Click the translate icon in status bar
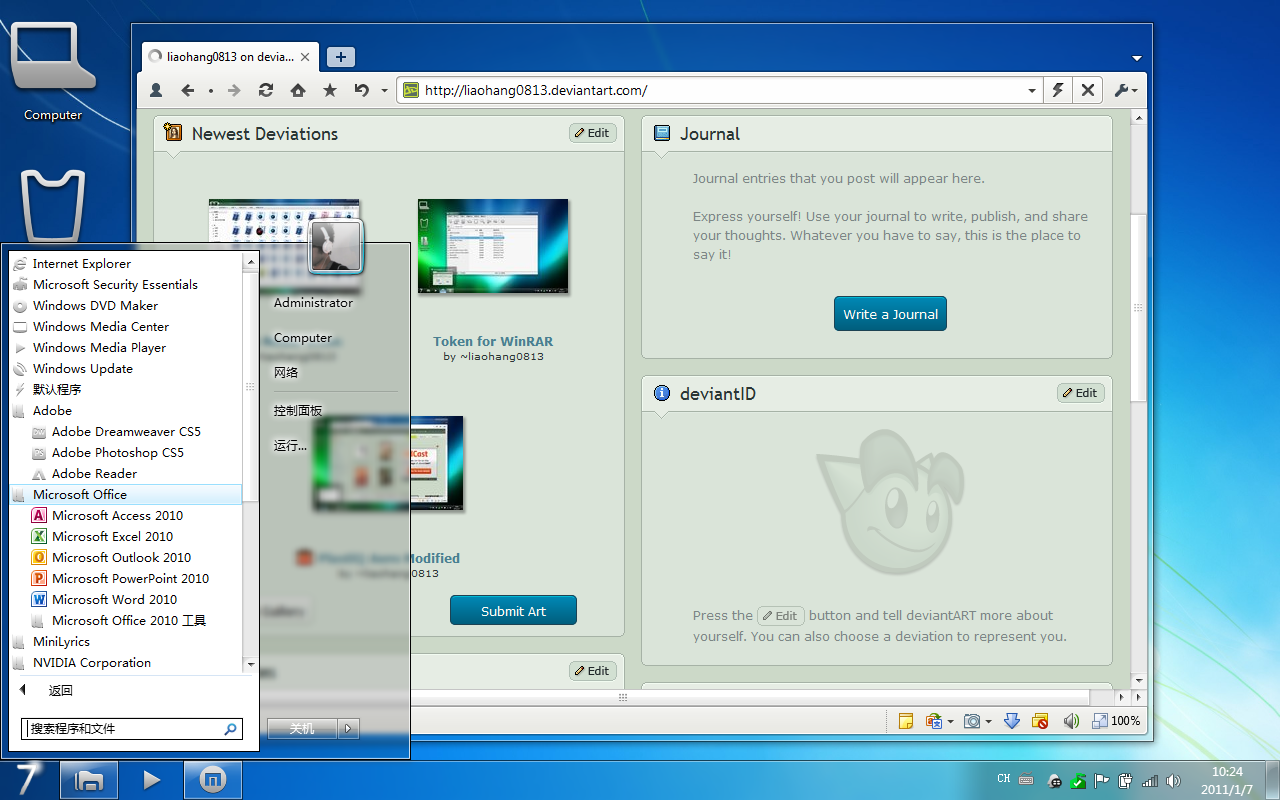The image size is (1280, 800). click(934, 721)
